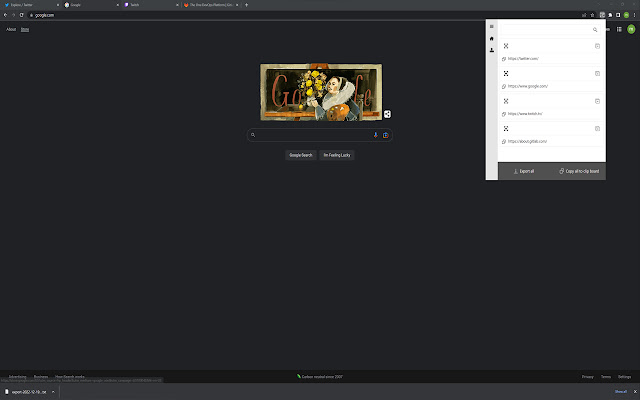Open the Chrome three-dot menu
The height and width of the screenshot is (400, 640).
coord(634,15)
